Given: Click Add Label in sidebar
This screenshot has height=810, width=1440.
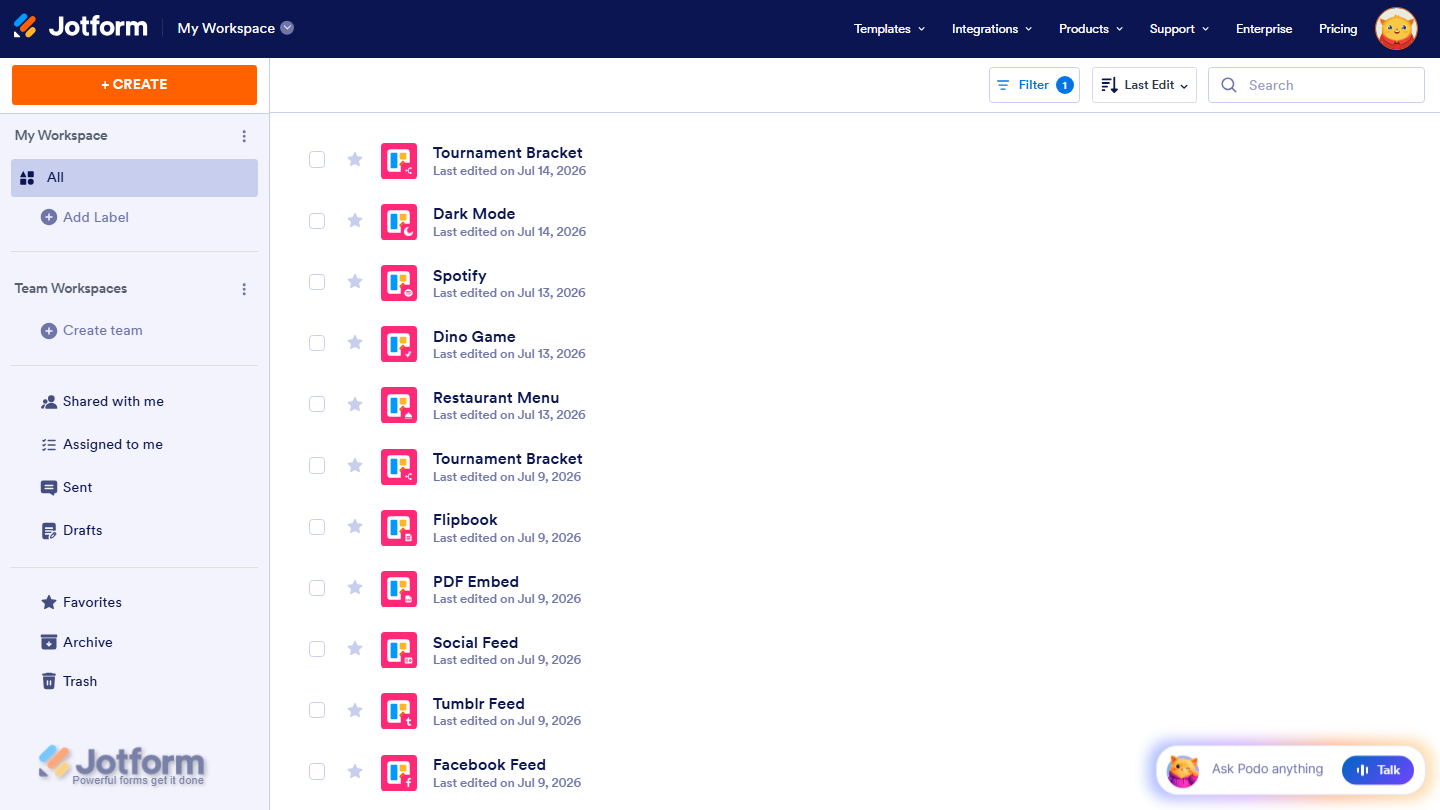Looking at the screenshot, I should click(x=85, y=217).
